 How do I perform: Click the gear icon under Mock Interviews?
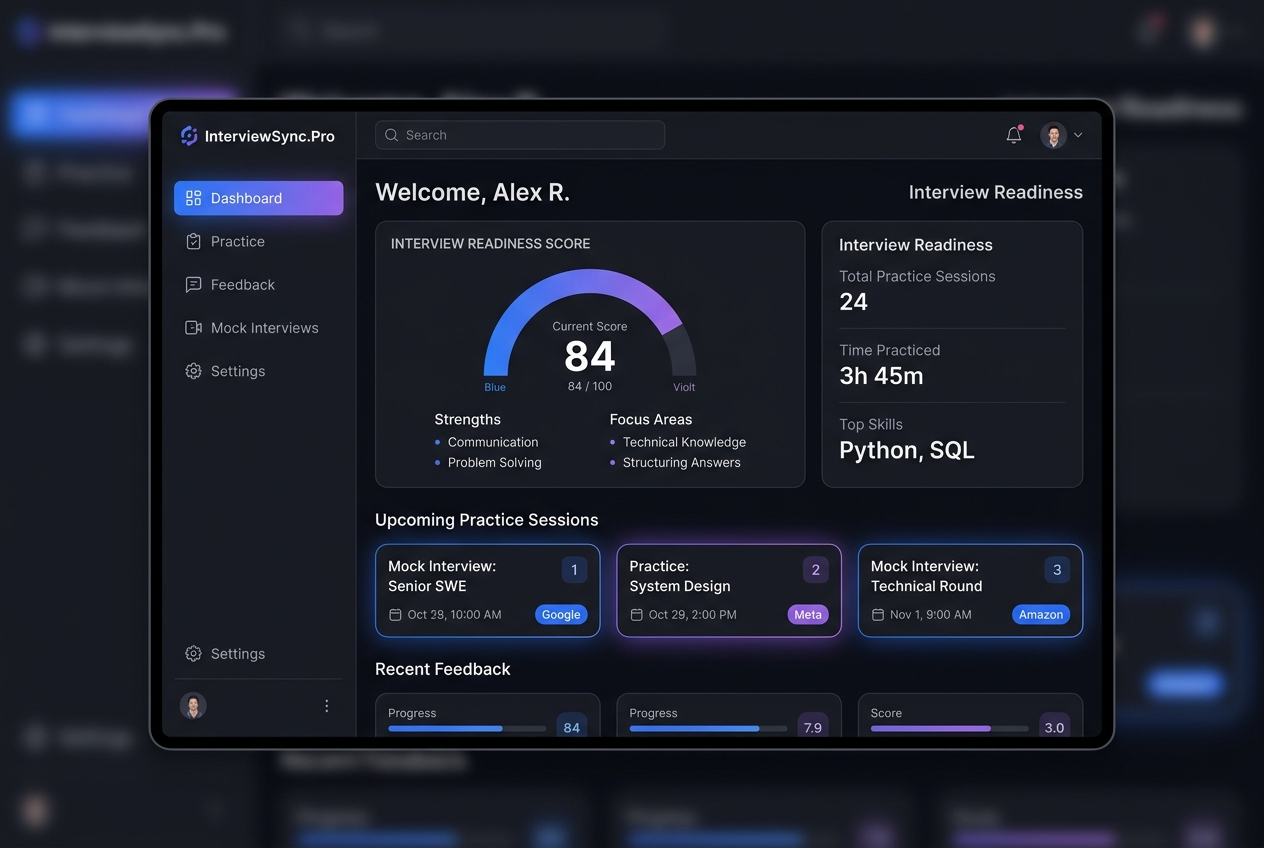click(x=194, y=371)
